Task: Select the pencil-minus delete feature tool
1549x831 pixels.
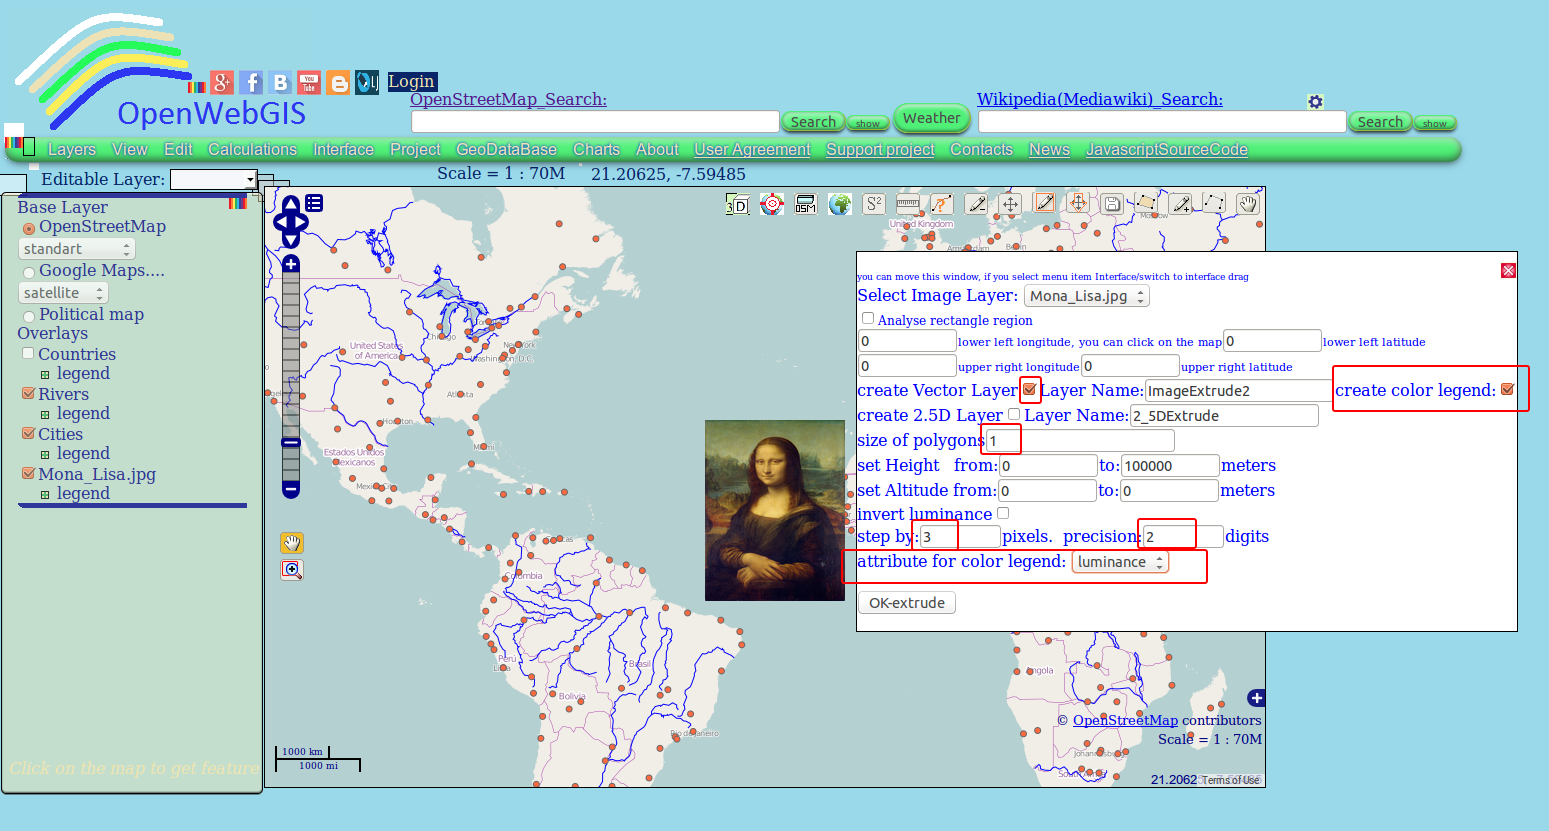Action: pyautogui.click(x=976, y=204)
